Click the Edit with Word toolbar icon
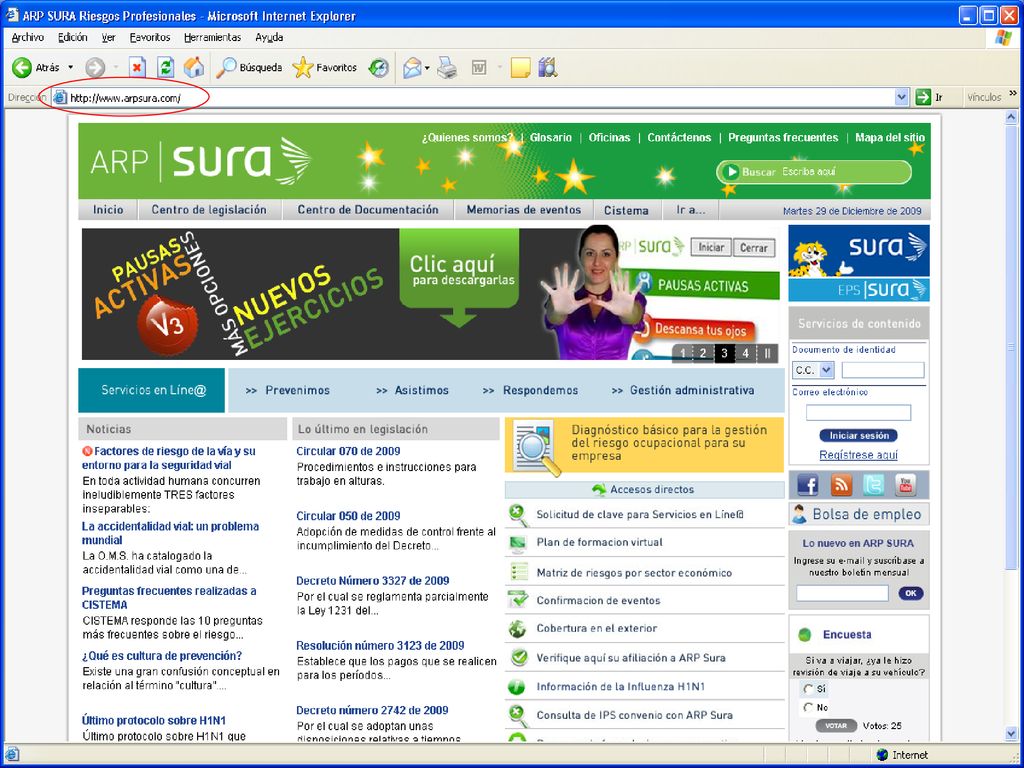Viewport: 1024px width, 768px height. pos(479,67)
